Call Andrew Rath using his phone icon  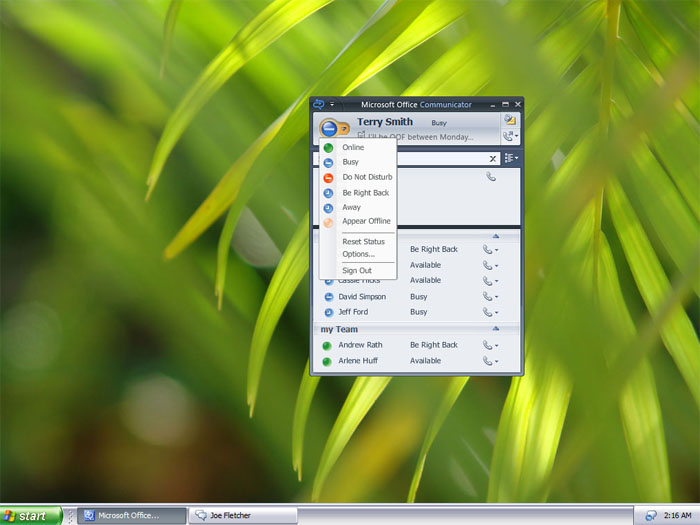(488, 345)
